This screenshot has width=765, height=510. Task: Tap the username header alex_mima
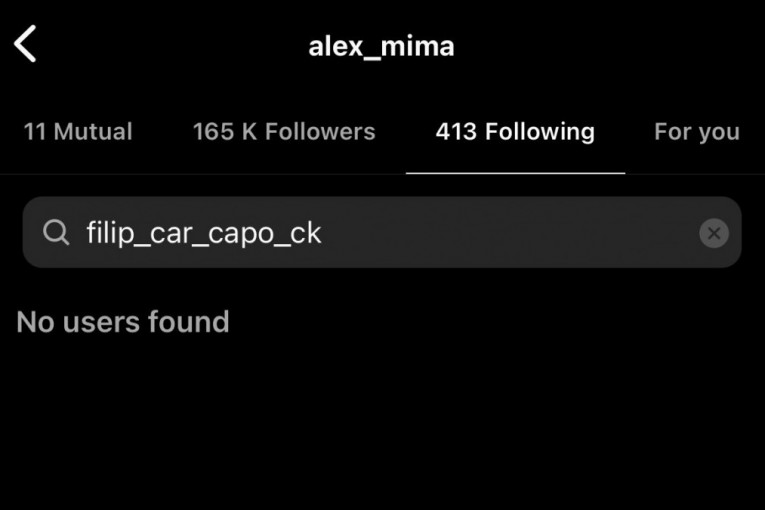(381, 46)
